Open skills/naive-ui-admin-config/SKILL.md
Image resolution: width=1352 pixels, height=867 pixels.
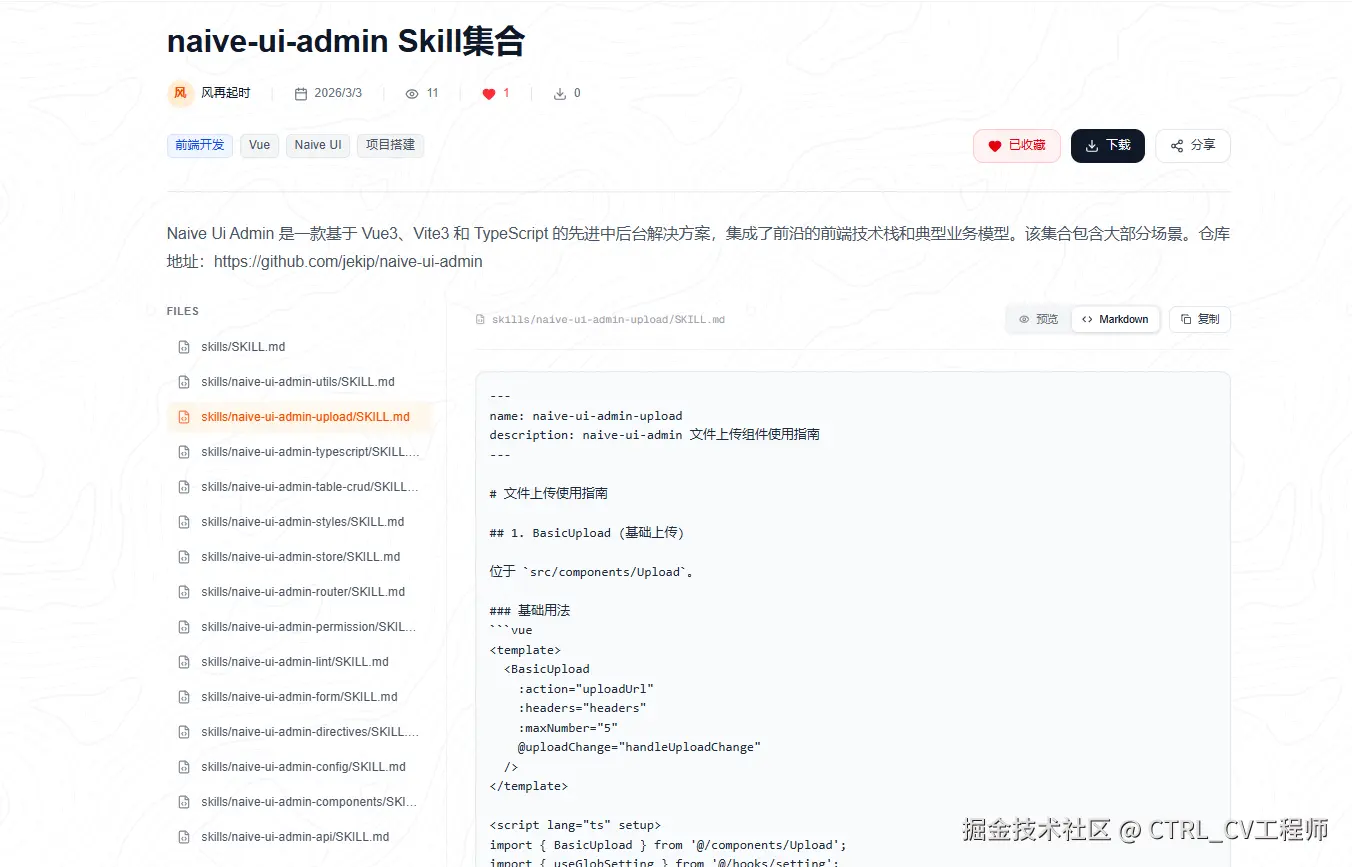pos(299,767)
